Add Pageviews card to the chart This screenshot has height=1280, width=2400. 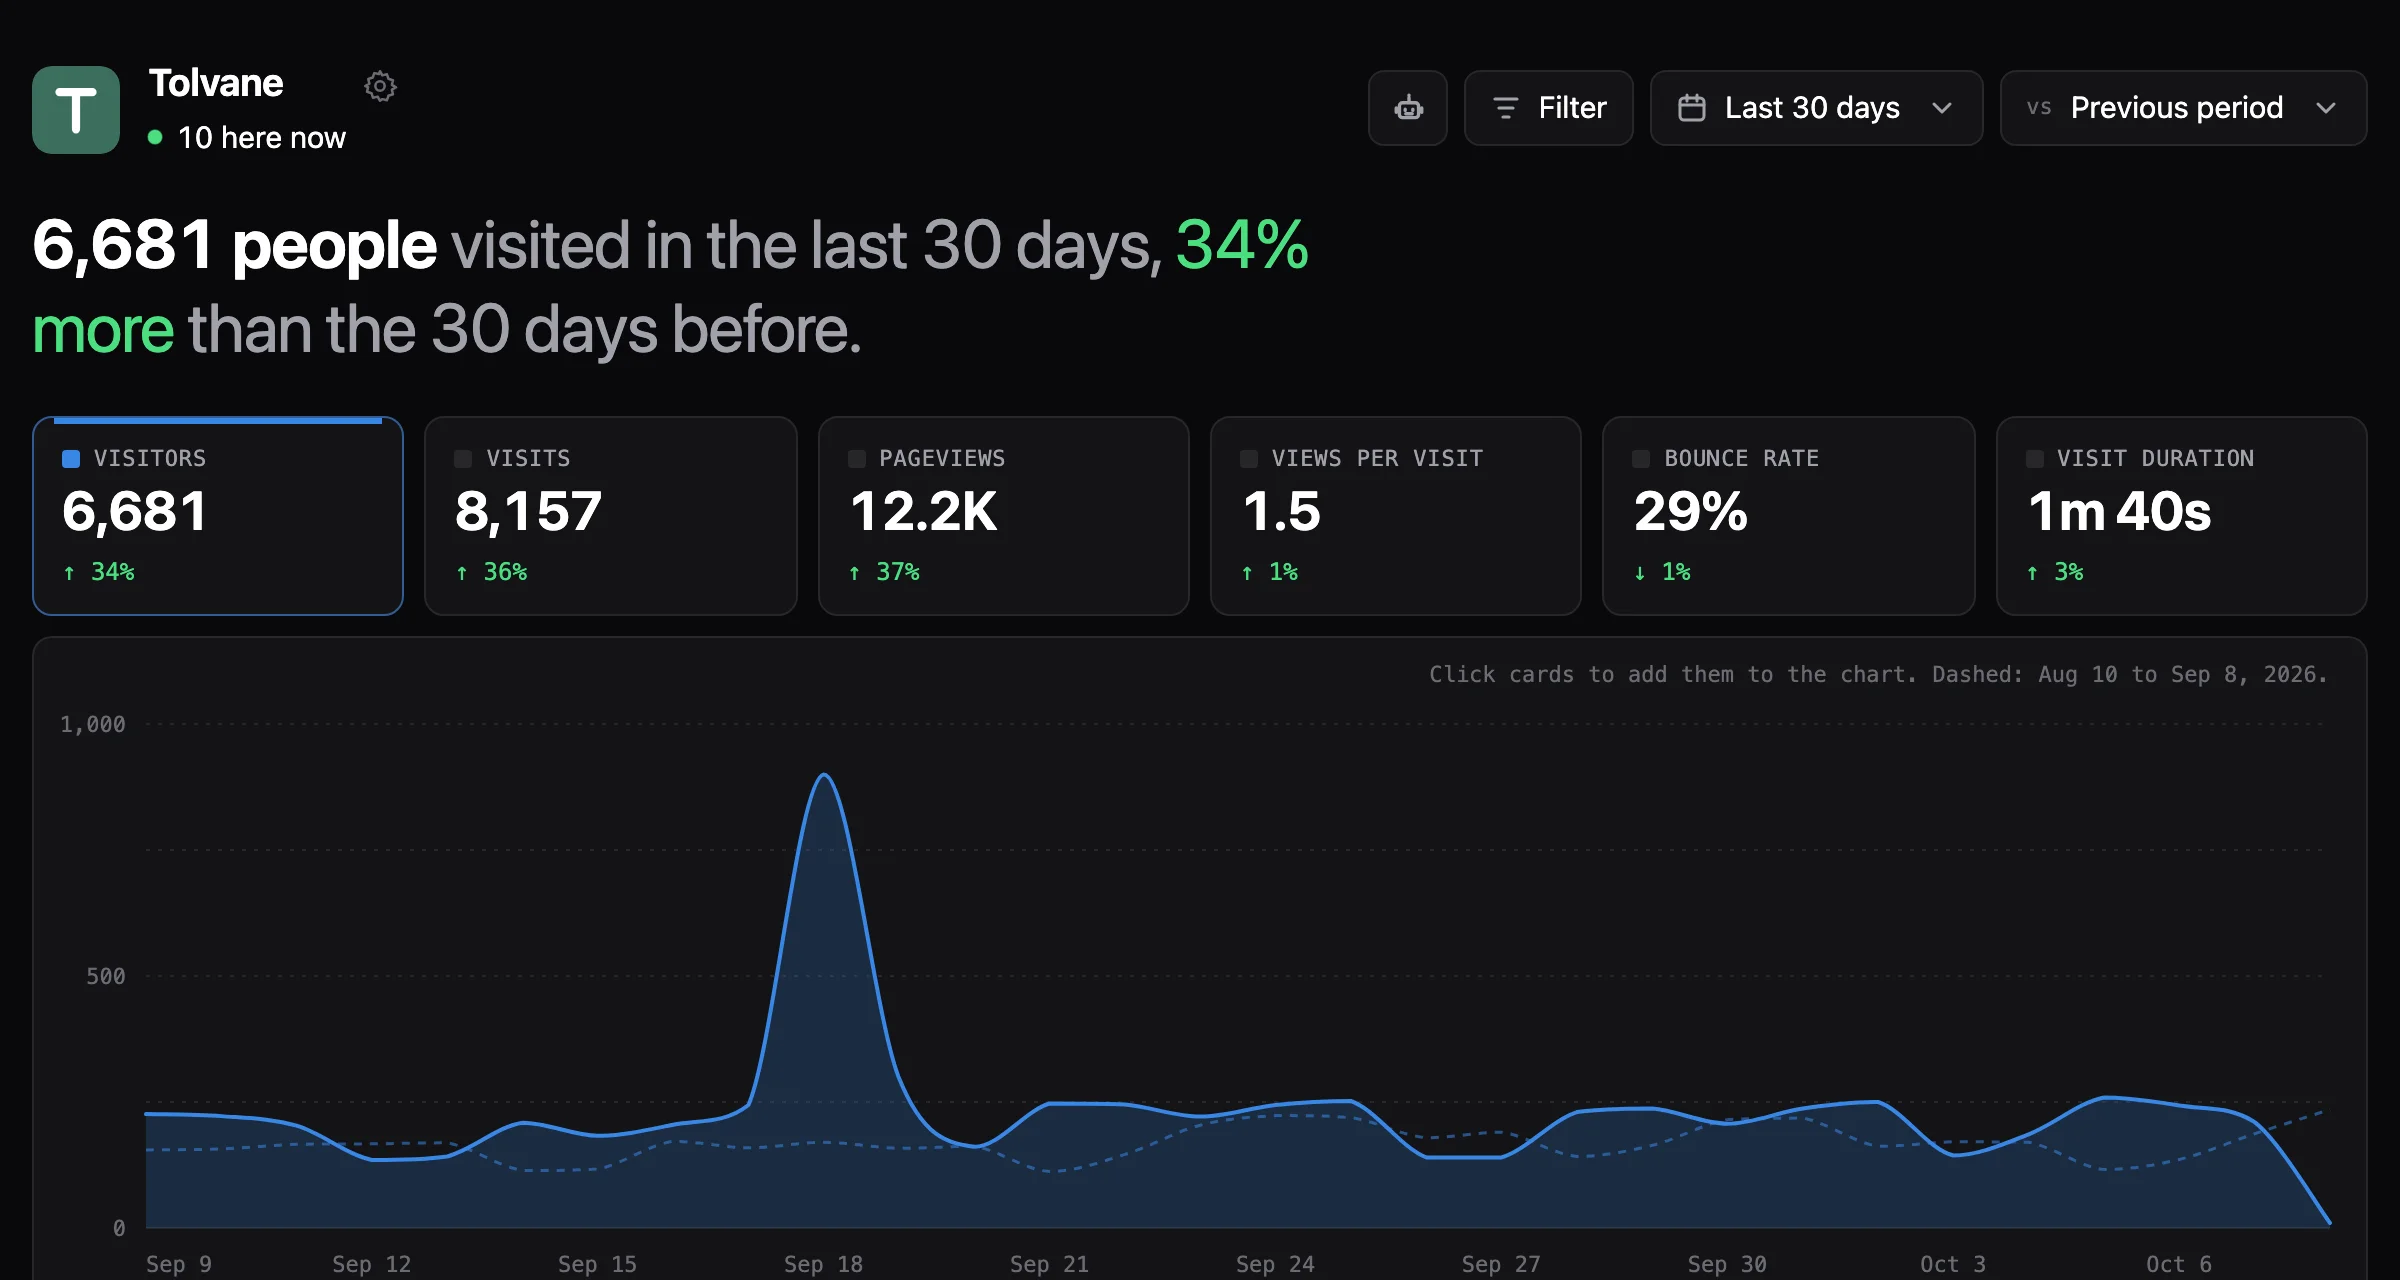[x=1004, y=516]
